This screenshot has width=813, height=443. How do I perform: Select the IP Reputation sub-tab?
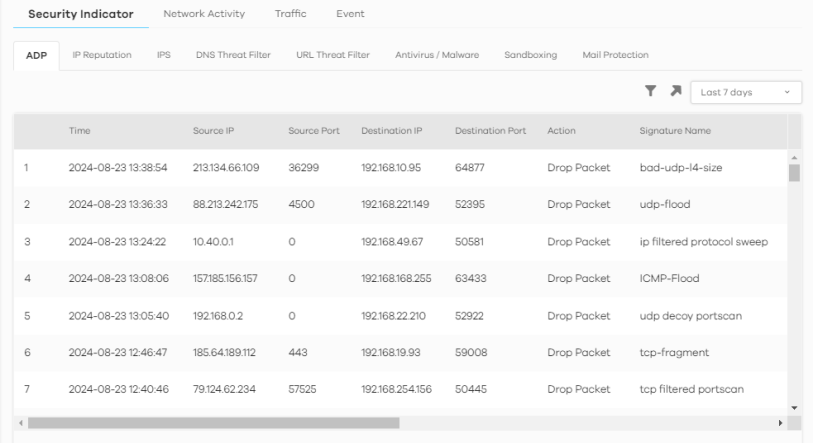(x=102, y=54)
